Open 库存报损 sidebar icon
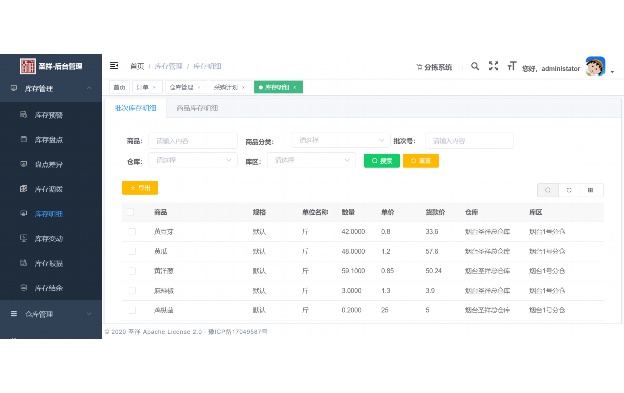624x393 pixels. point(23,263)
